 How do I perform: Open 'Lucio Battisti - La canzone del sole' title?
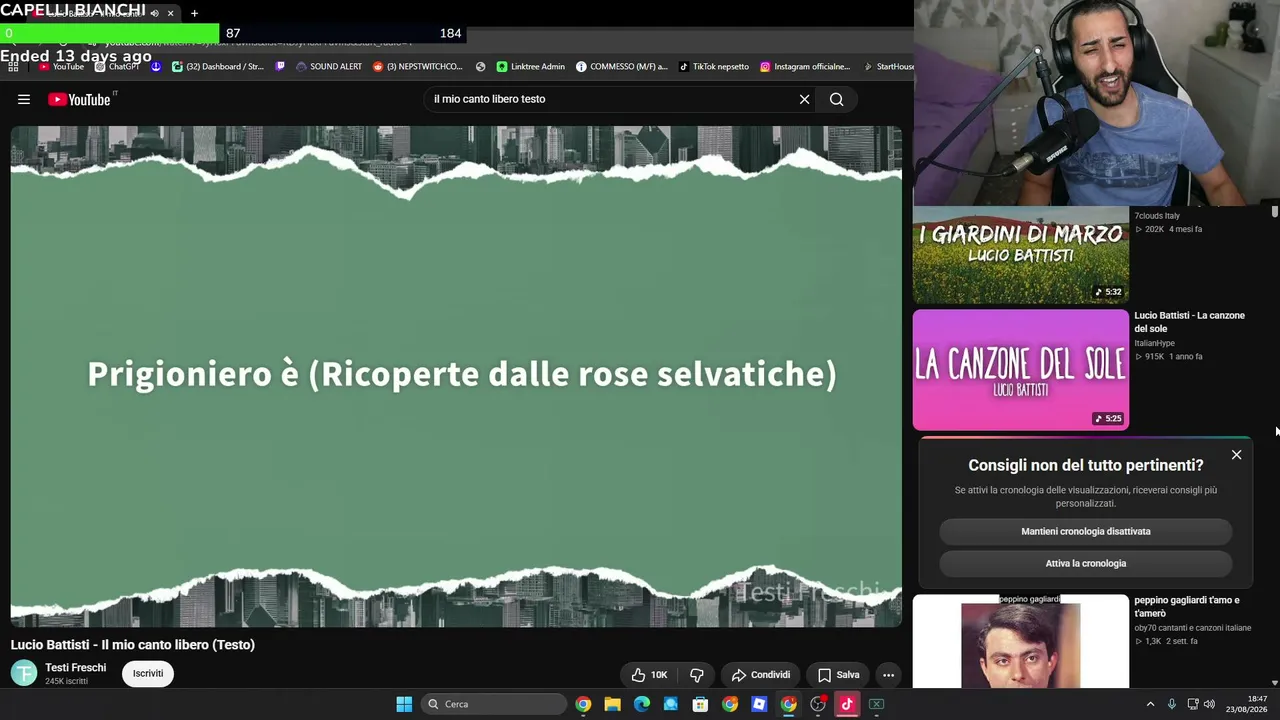click(1189, 322)
